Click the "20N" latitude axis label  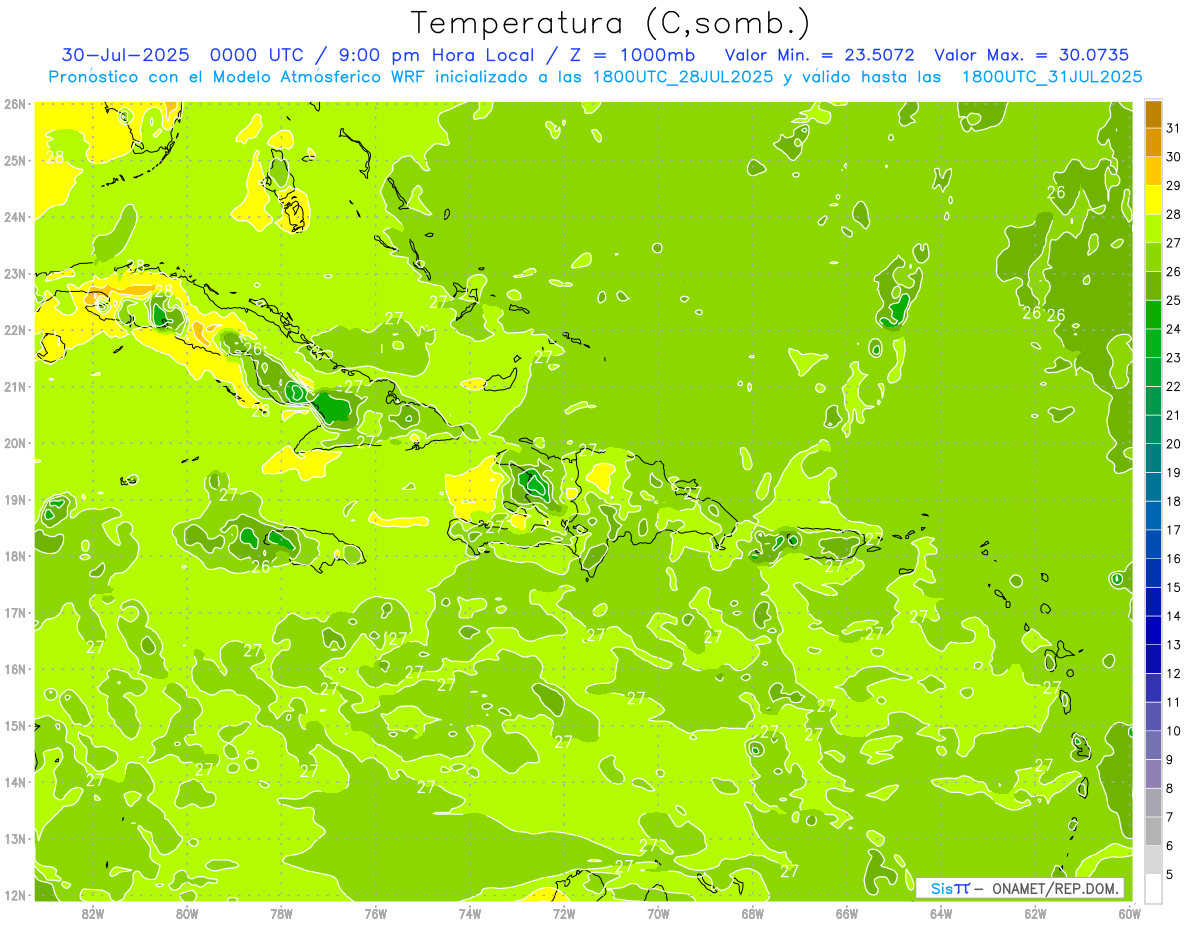click(x=15, y=443)
